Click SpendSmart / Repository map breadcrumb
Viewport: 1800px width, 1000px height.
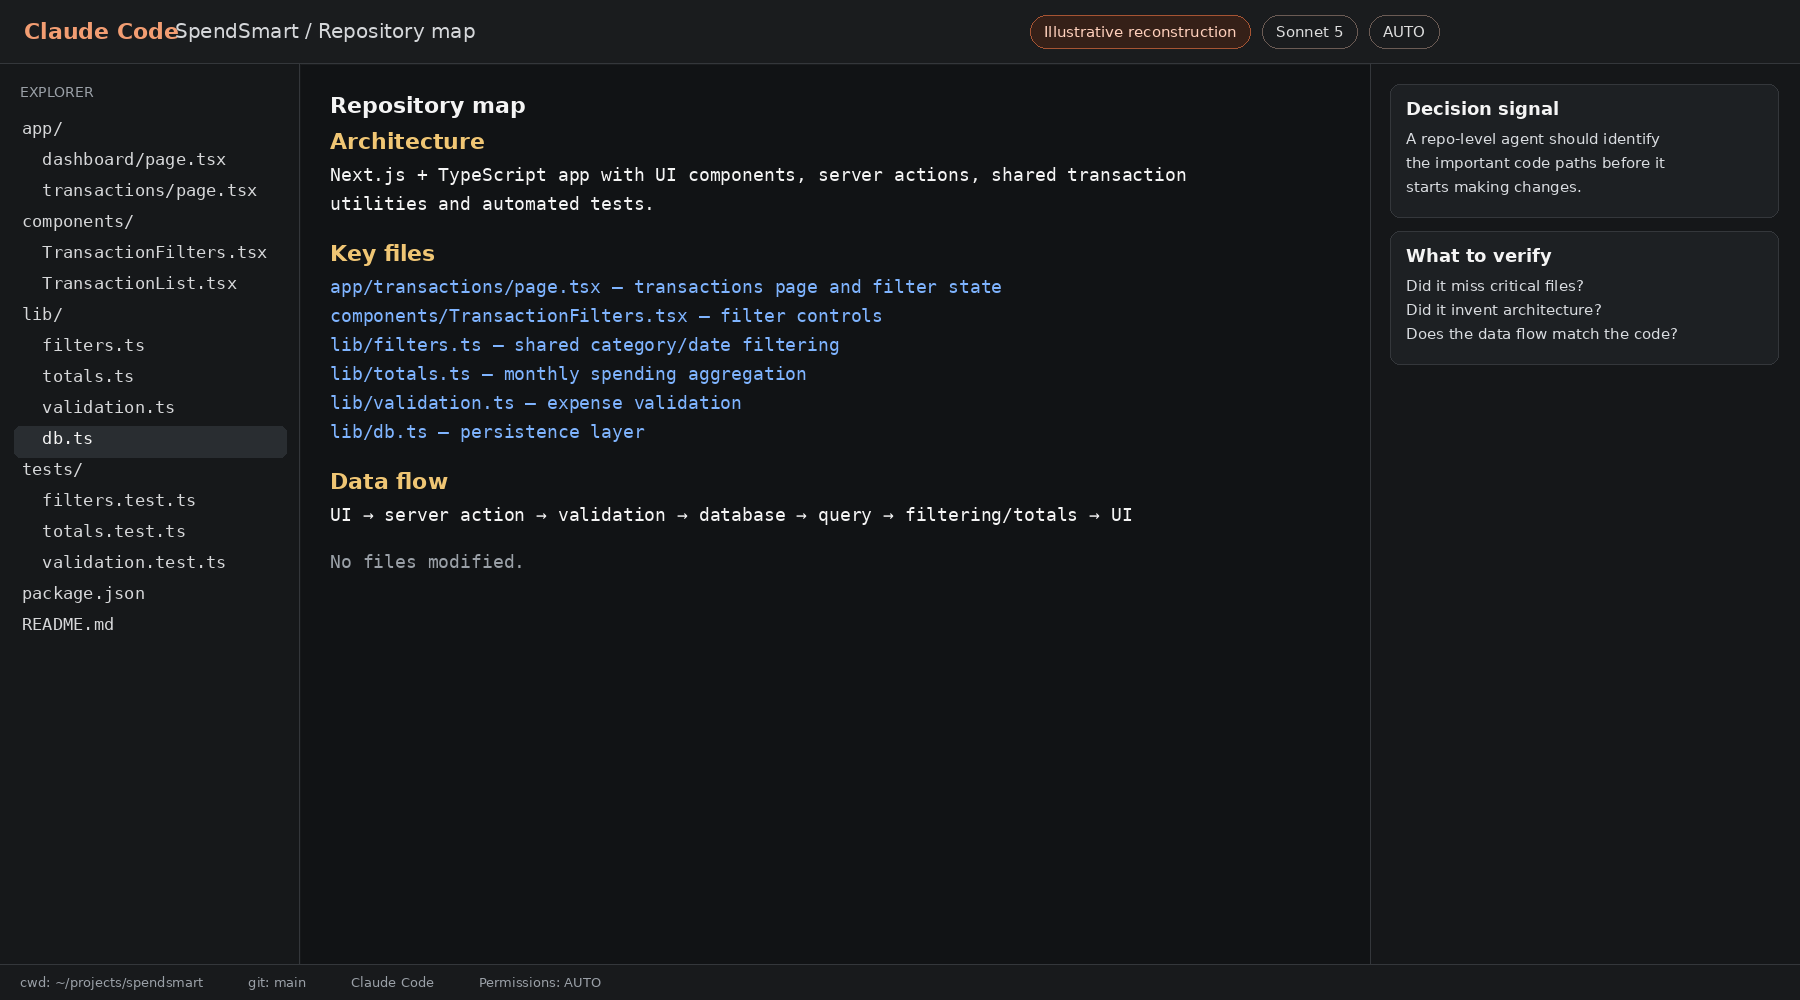[325, 32]
